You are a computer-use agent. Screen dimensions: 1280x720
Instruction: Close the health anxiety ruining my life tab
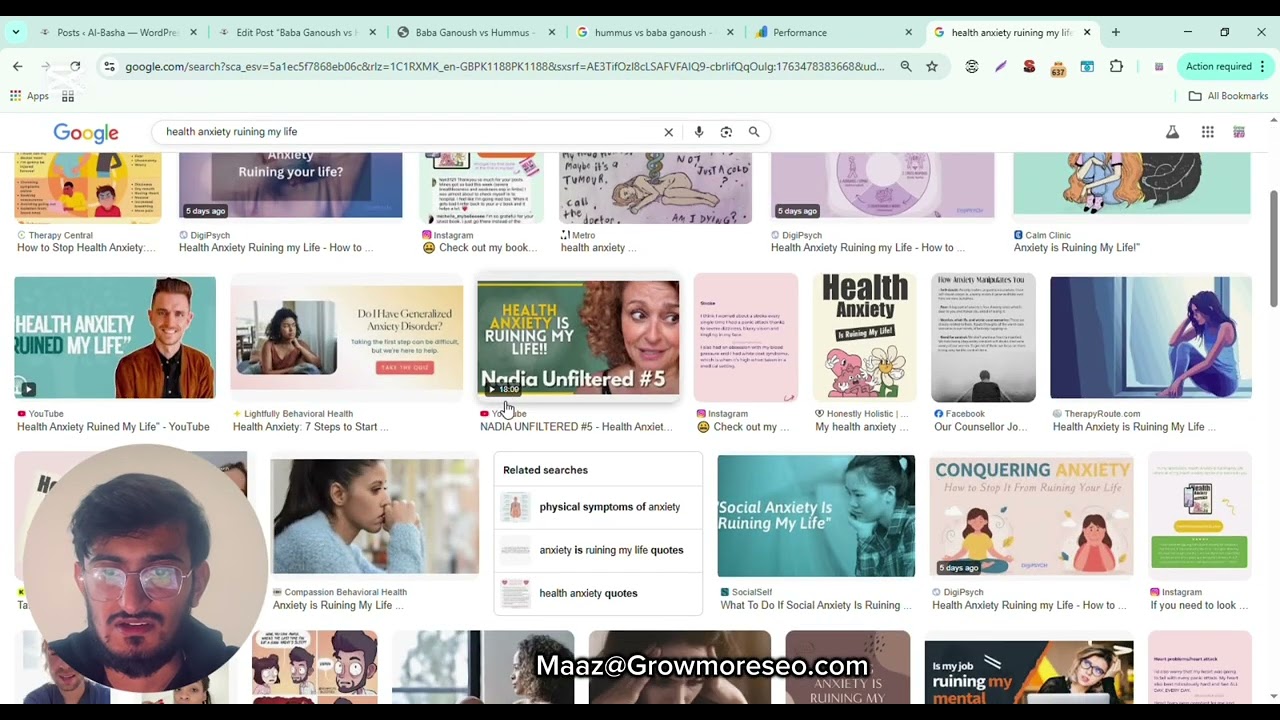1087,32
